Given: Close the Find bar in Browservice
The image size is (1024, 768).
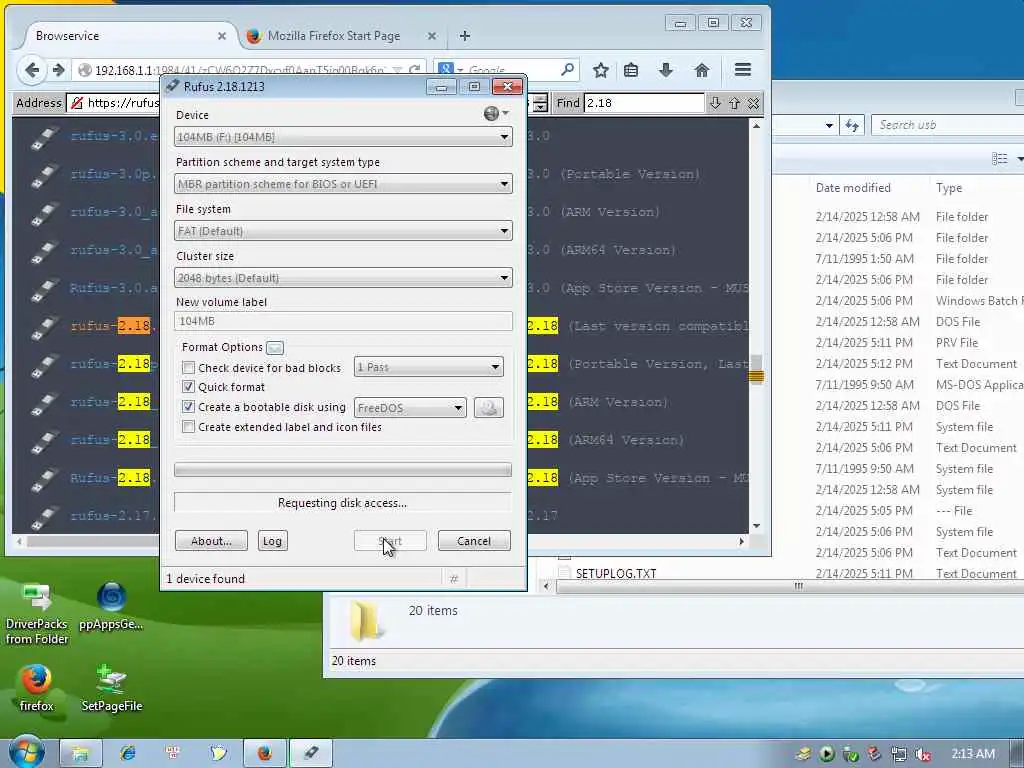Looking at the screenshot, I should point(754,103).
